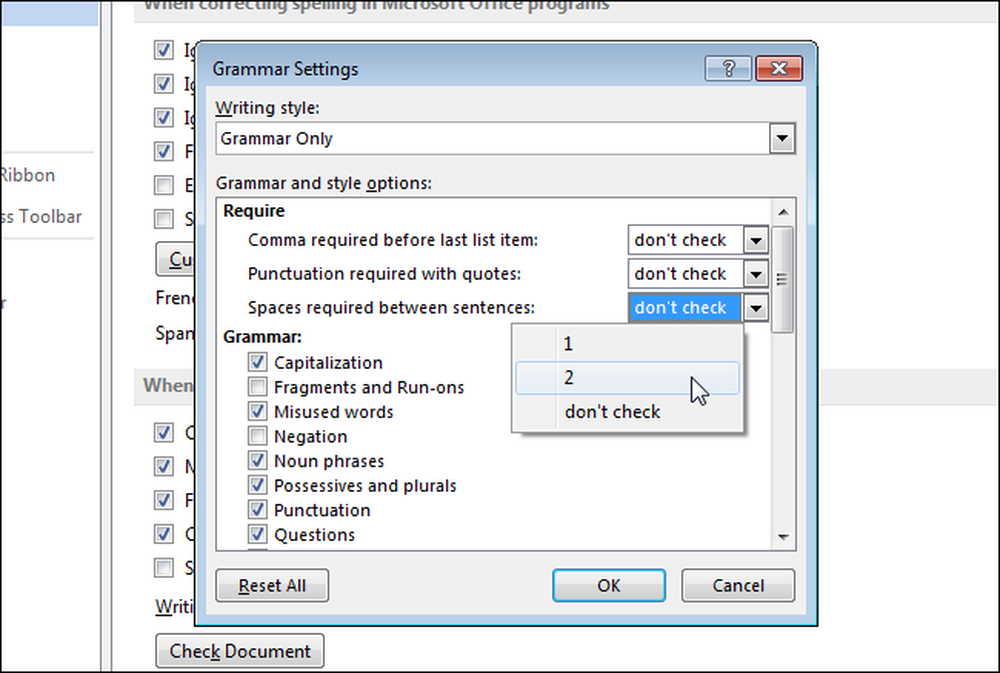
Task: Click the help question mark button
Action: 728,68
